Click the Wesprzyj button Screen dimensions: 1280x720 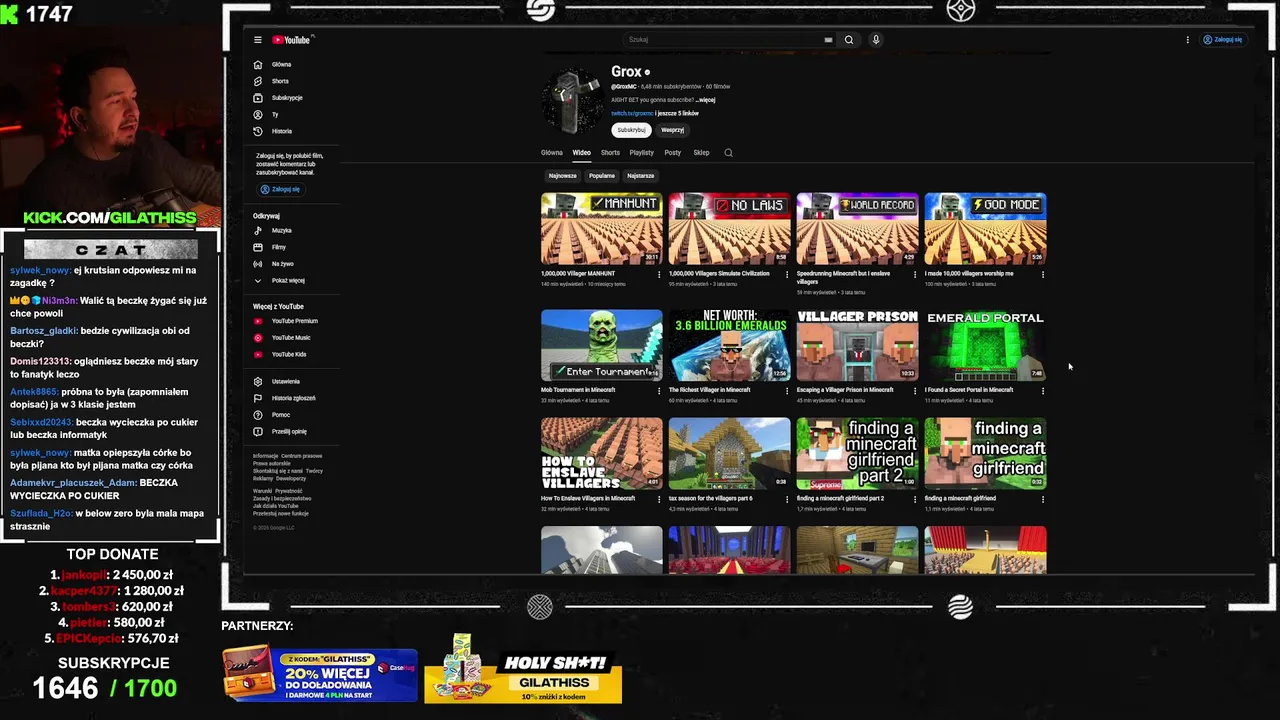[x=672, y=130]
